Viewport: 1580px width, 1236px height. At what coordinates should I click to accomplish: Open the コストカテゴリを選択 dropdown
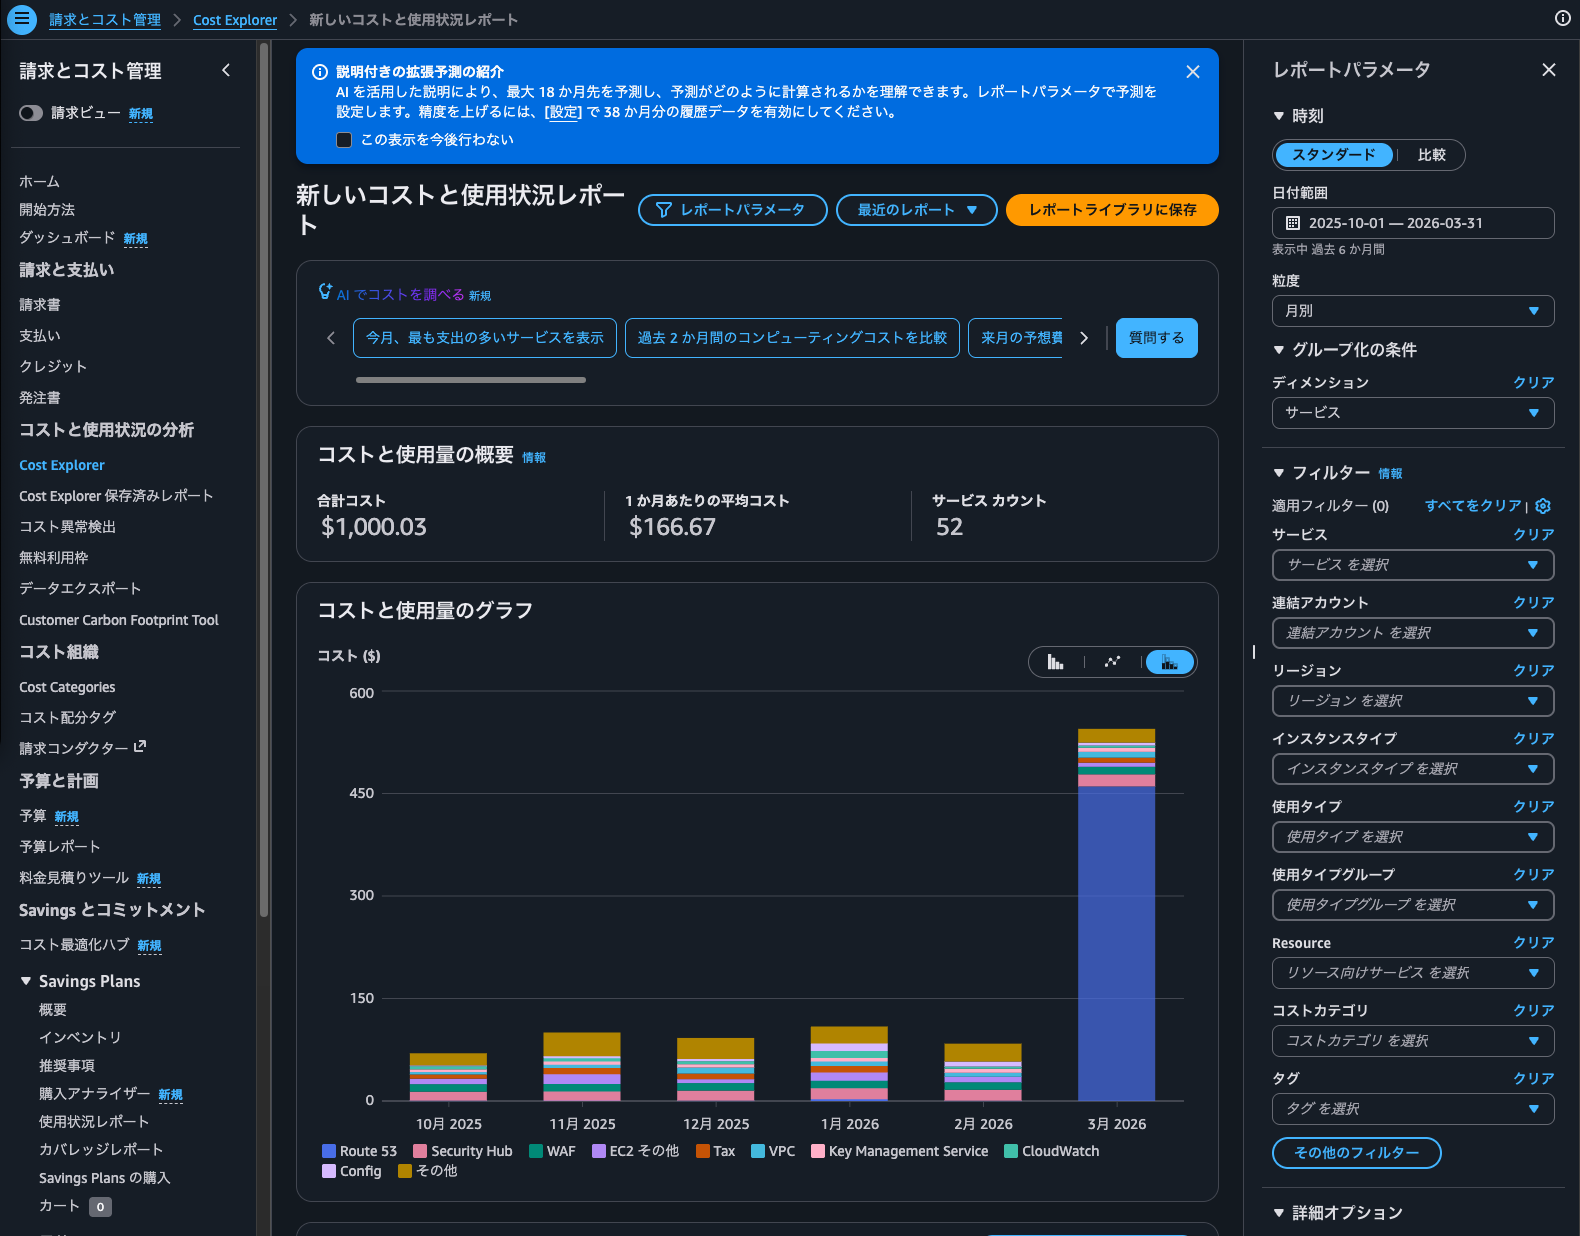tap(1413, 1041)
